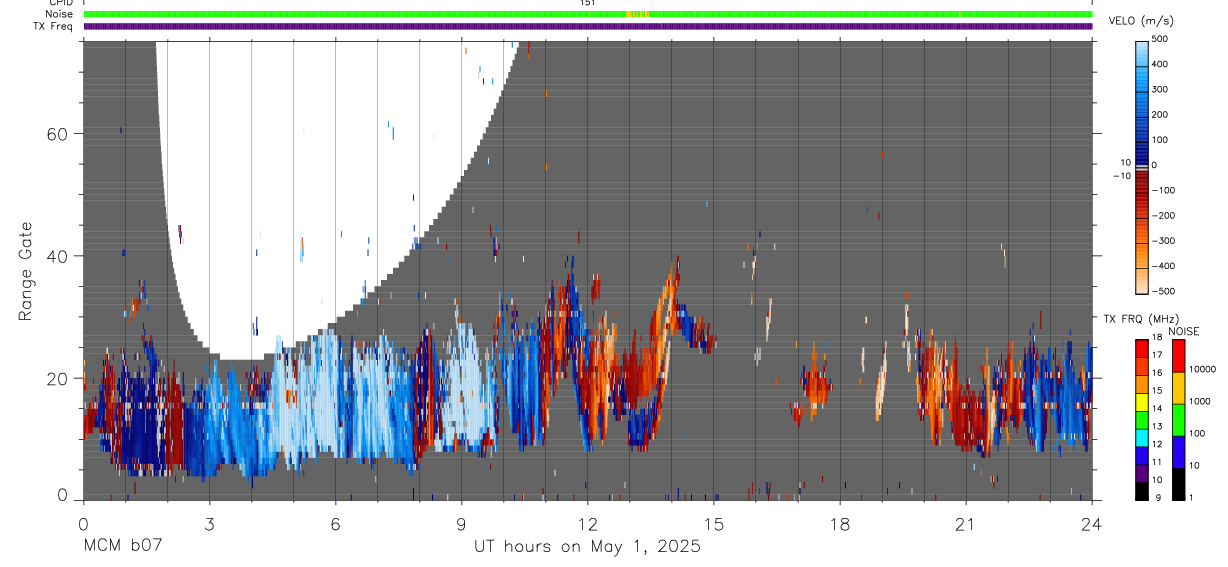This screenshot has width=1228, height=567.
Task: Click the 'VELO (m/s)' colorbar title
Action: (x=1141, y=21)
